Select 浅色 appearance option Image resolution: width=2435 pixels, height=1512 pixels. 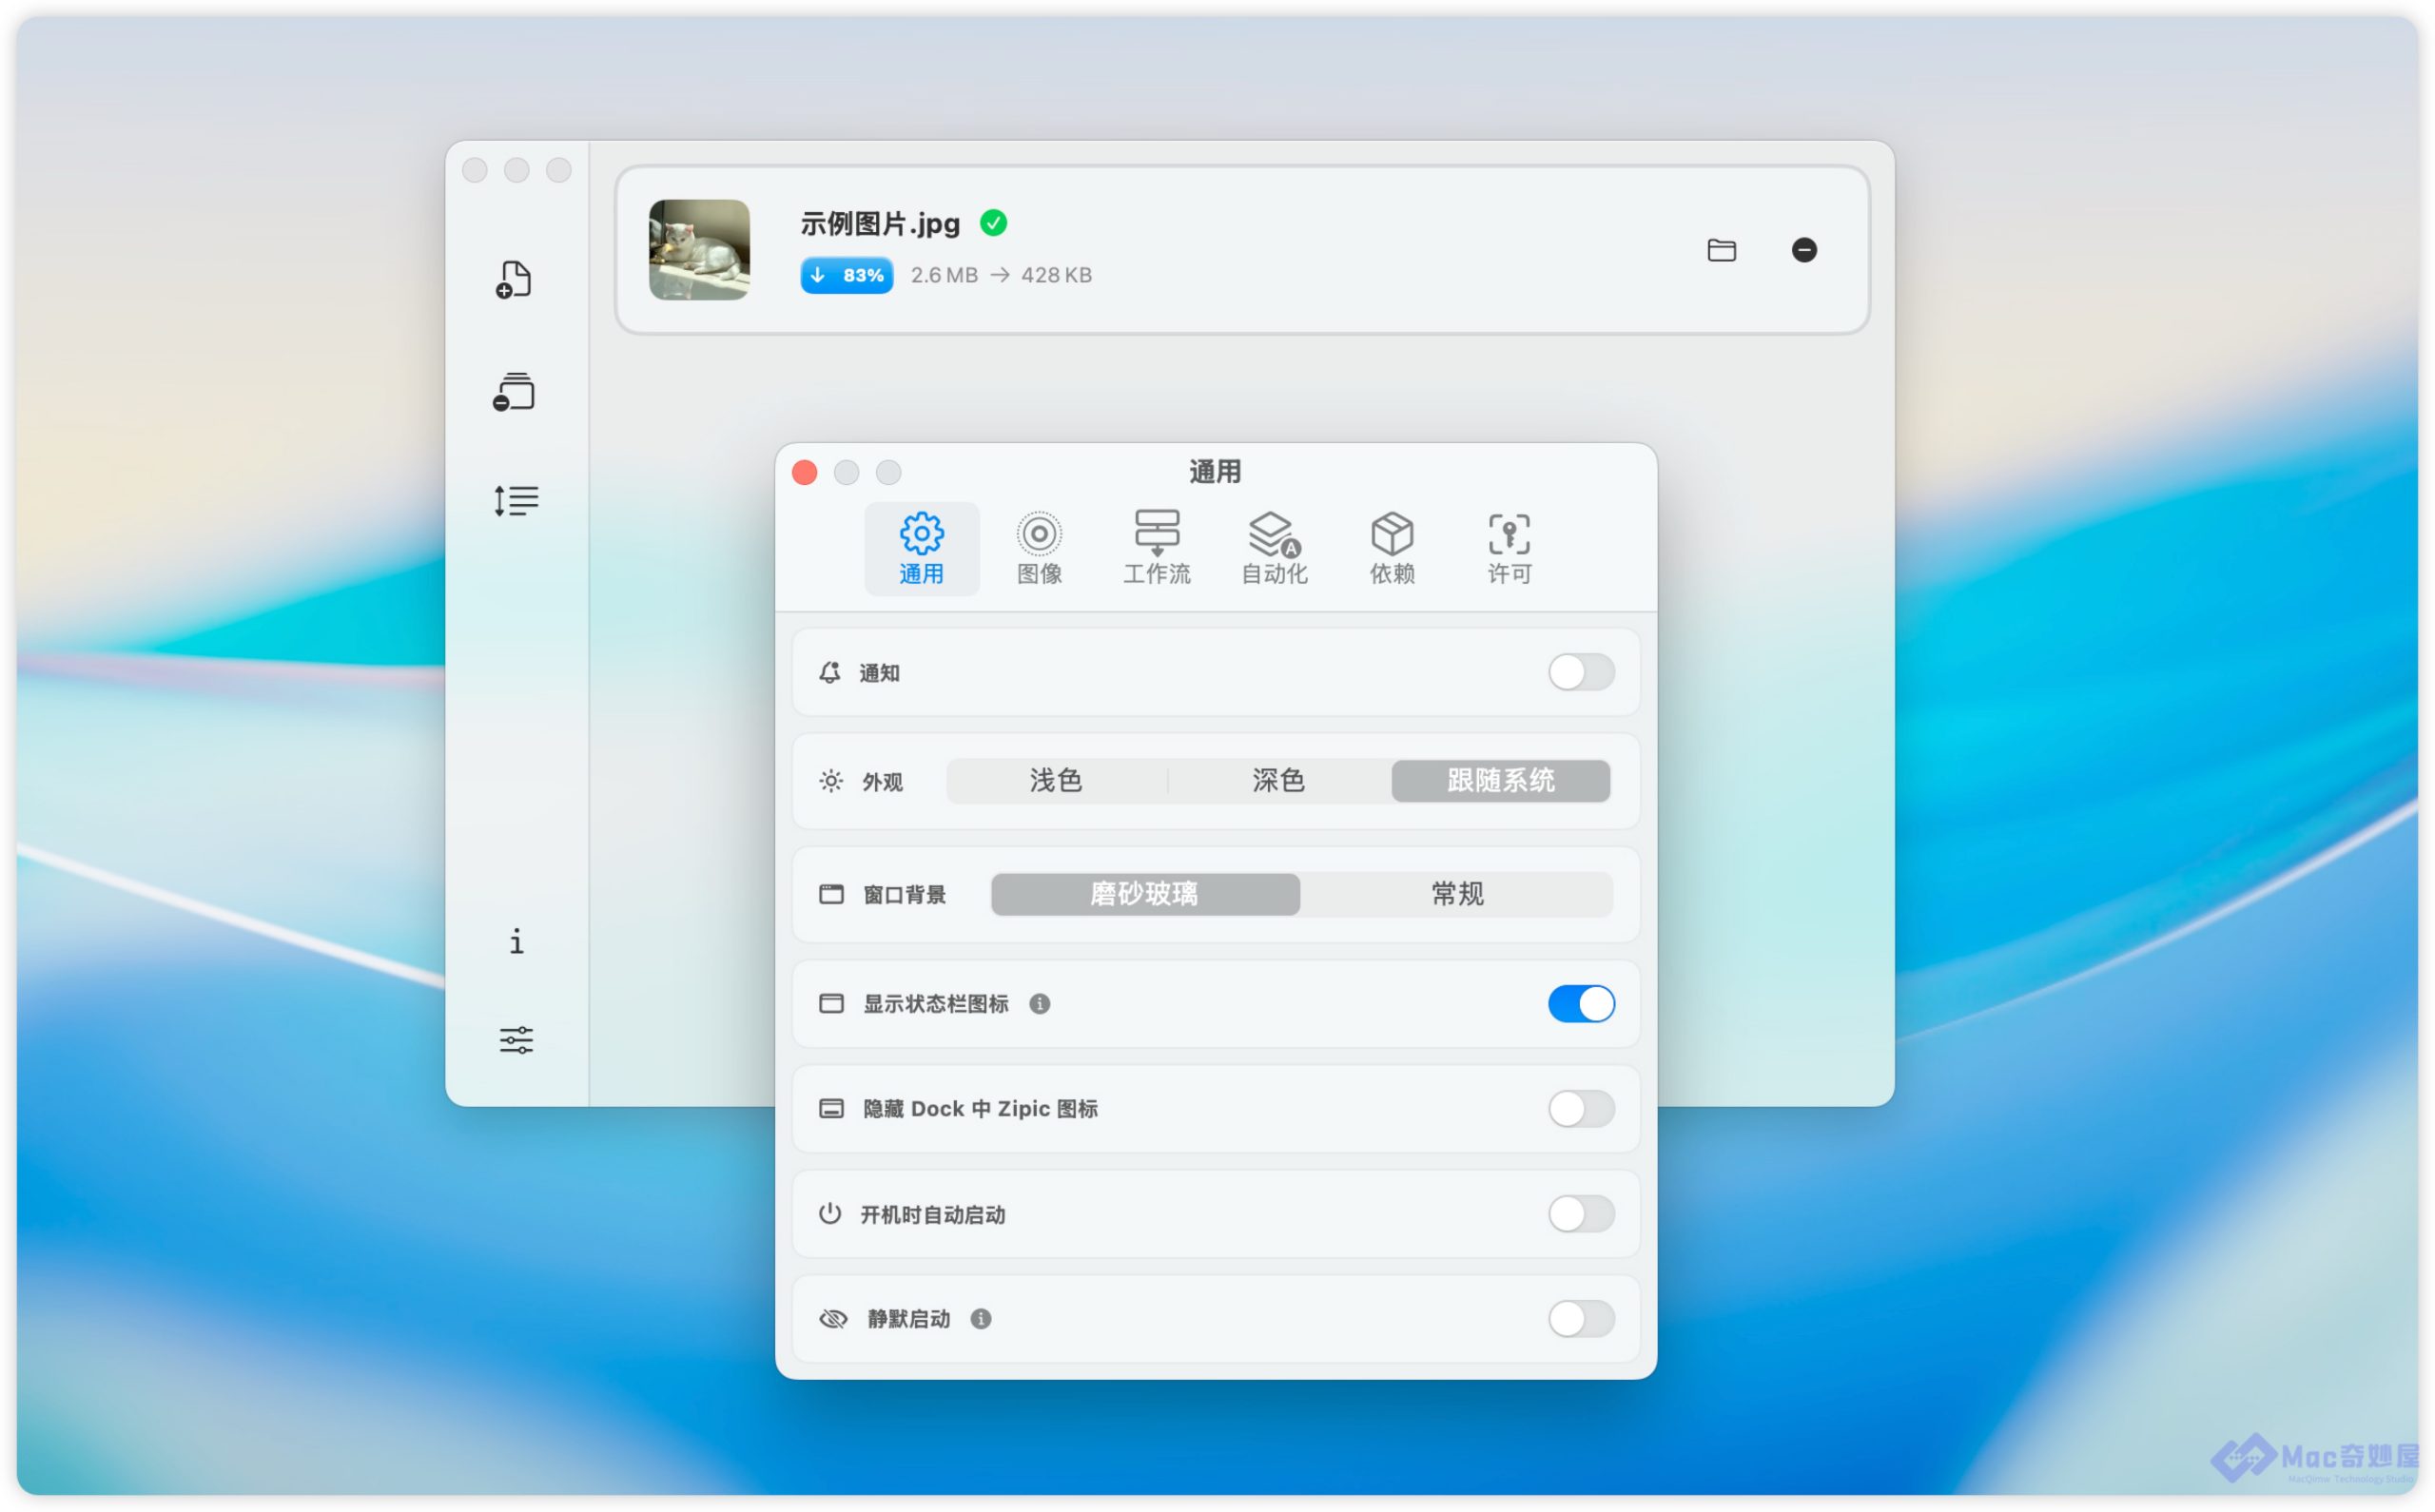(1056, 780)
